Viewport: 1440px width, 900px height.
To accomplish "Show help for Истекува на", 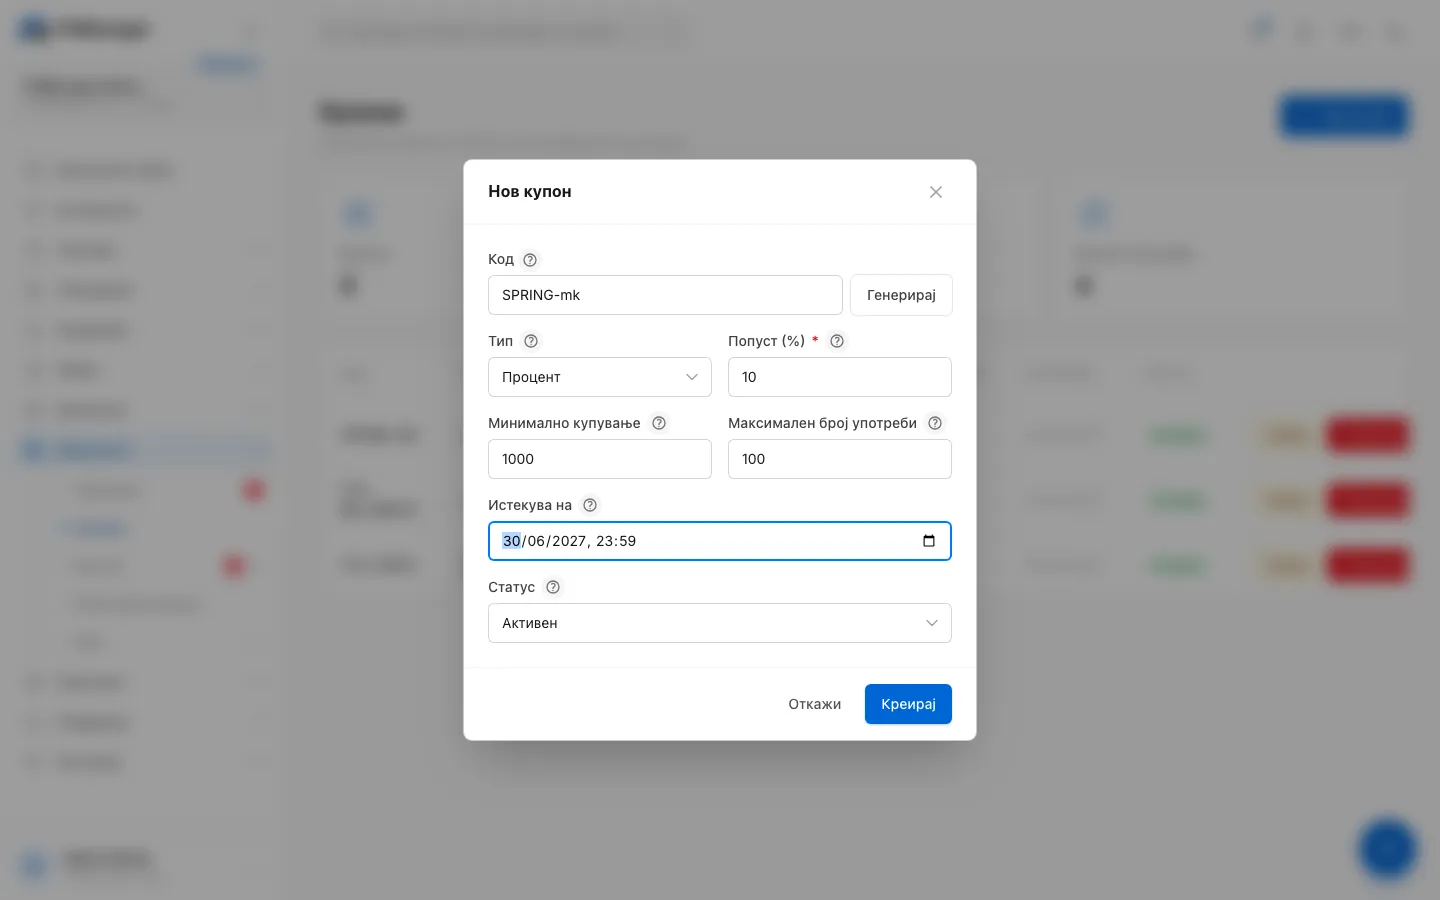I will tap(590, 506).
